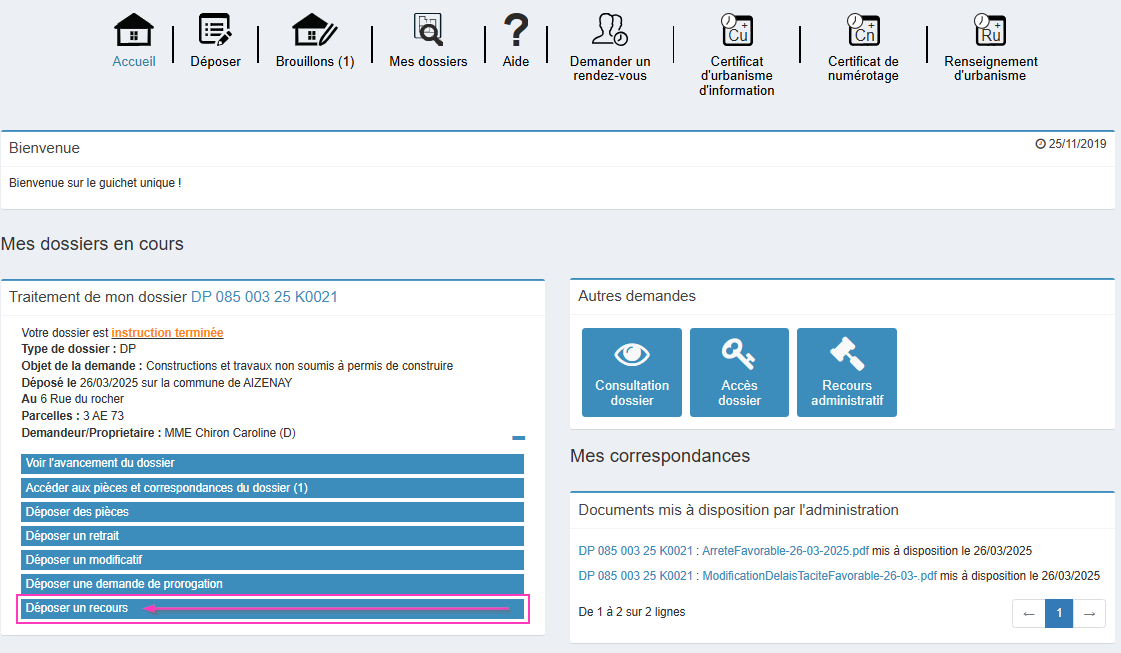This screenshot has height=653, width=1121.
Task: Click the Accueil house icon
Action: [x=134, y=30]
